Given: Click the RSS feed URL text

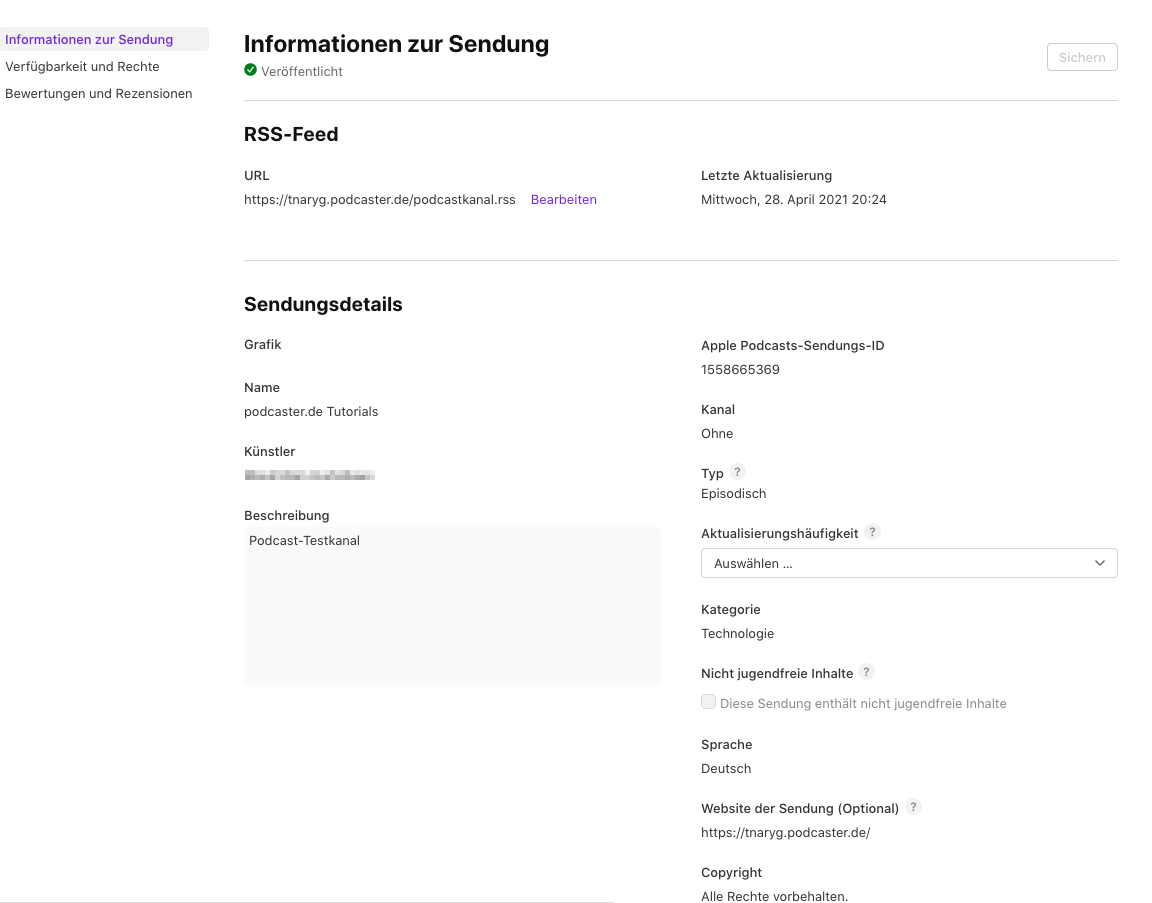Looking at the screenshot, I should 379,199.
